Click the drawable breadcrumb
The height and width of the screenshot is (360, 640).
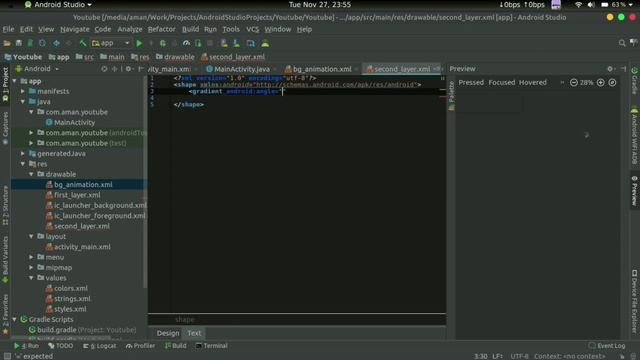click(x=175, y=57)
